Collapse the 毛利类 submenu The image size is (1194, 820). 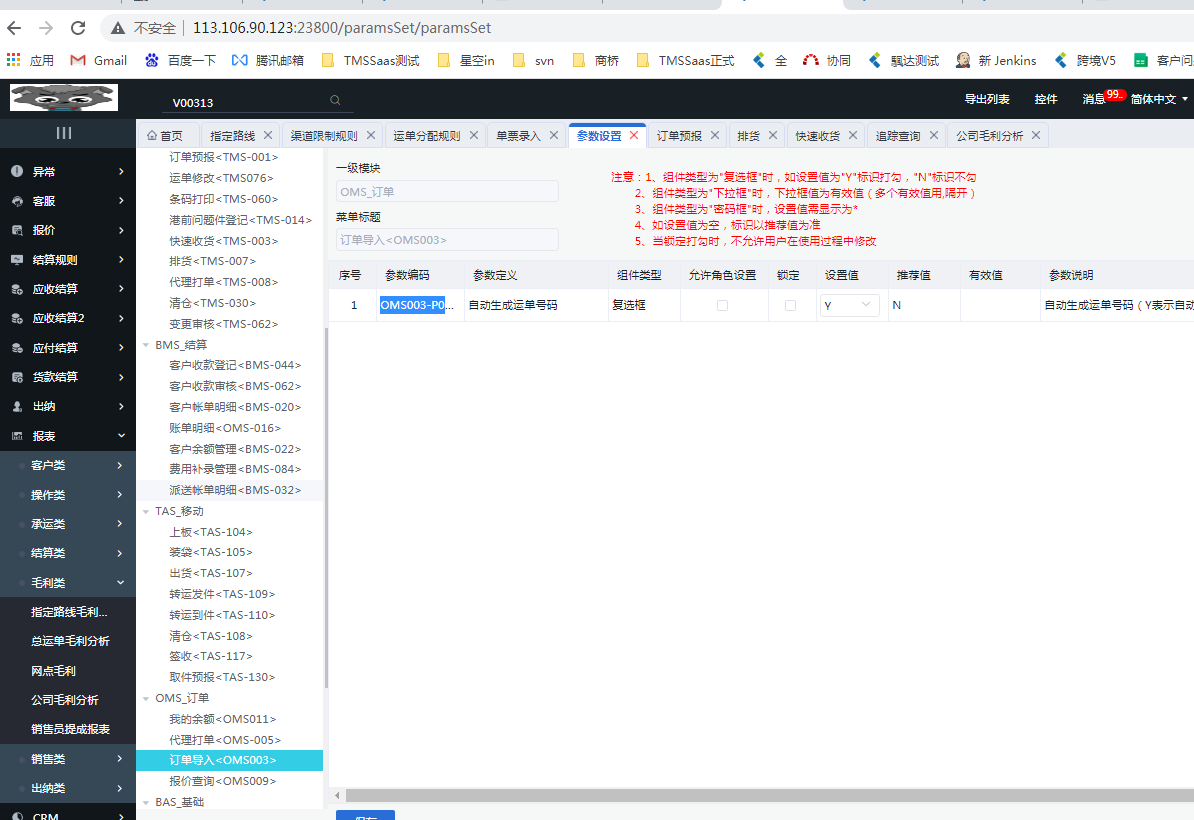(x=68, y=582)
